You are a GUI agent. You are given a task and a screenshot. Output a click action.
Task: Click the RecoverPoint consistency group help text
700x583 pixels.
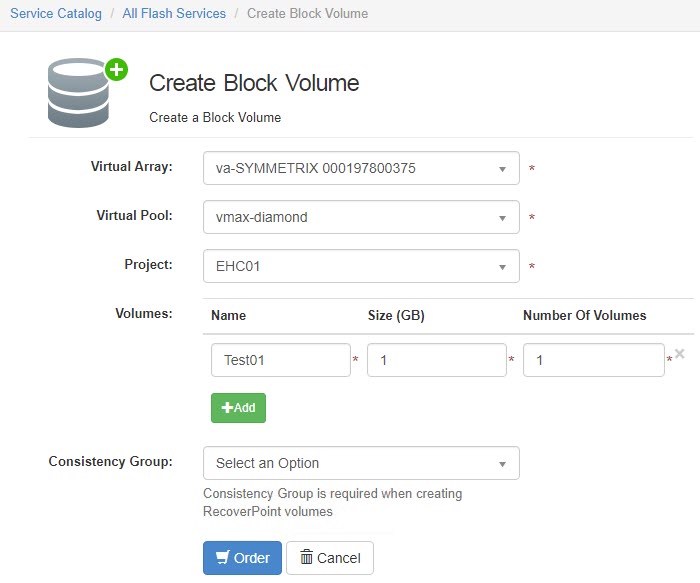[x=333, y=503]
